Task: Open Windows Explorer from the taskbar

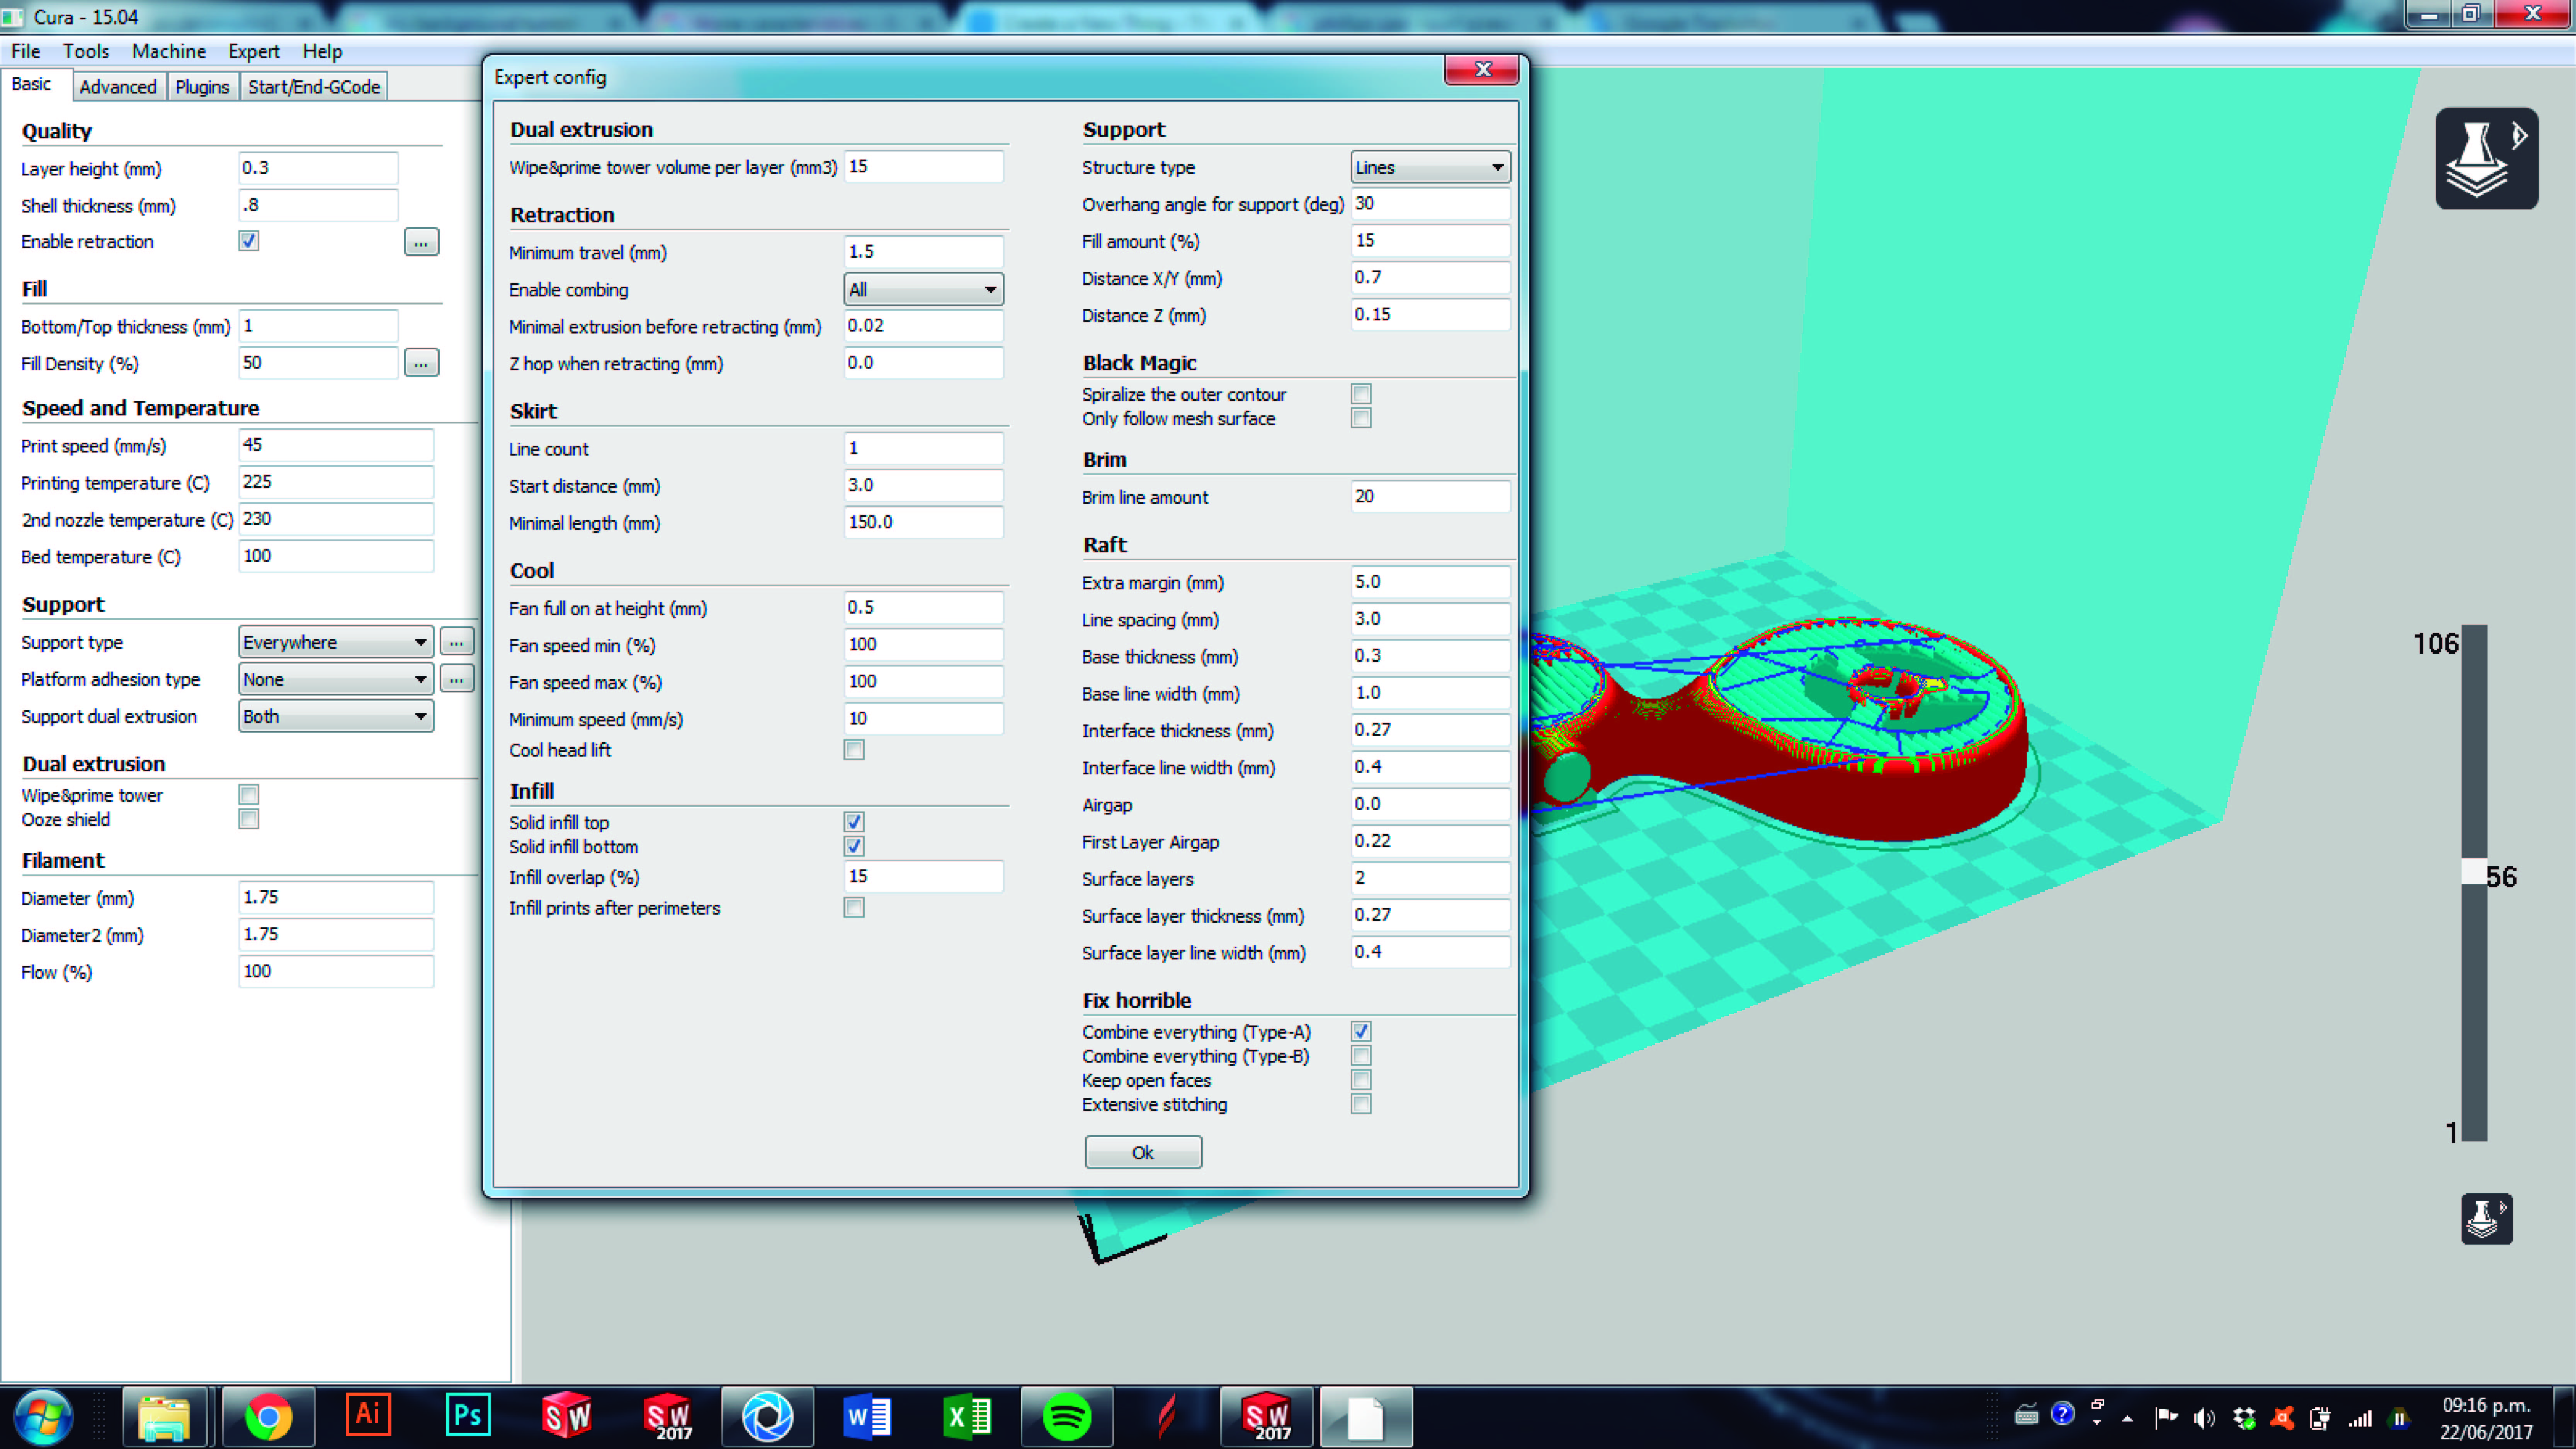Action: (x=165, y=1417)
